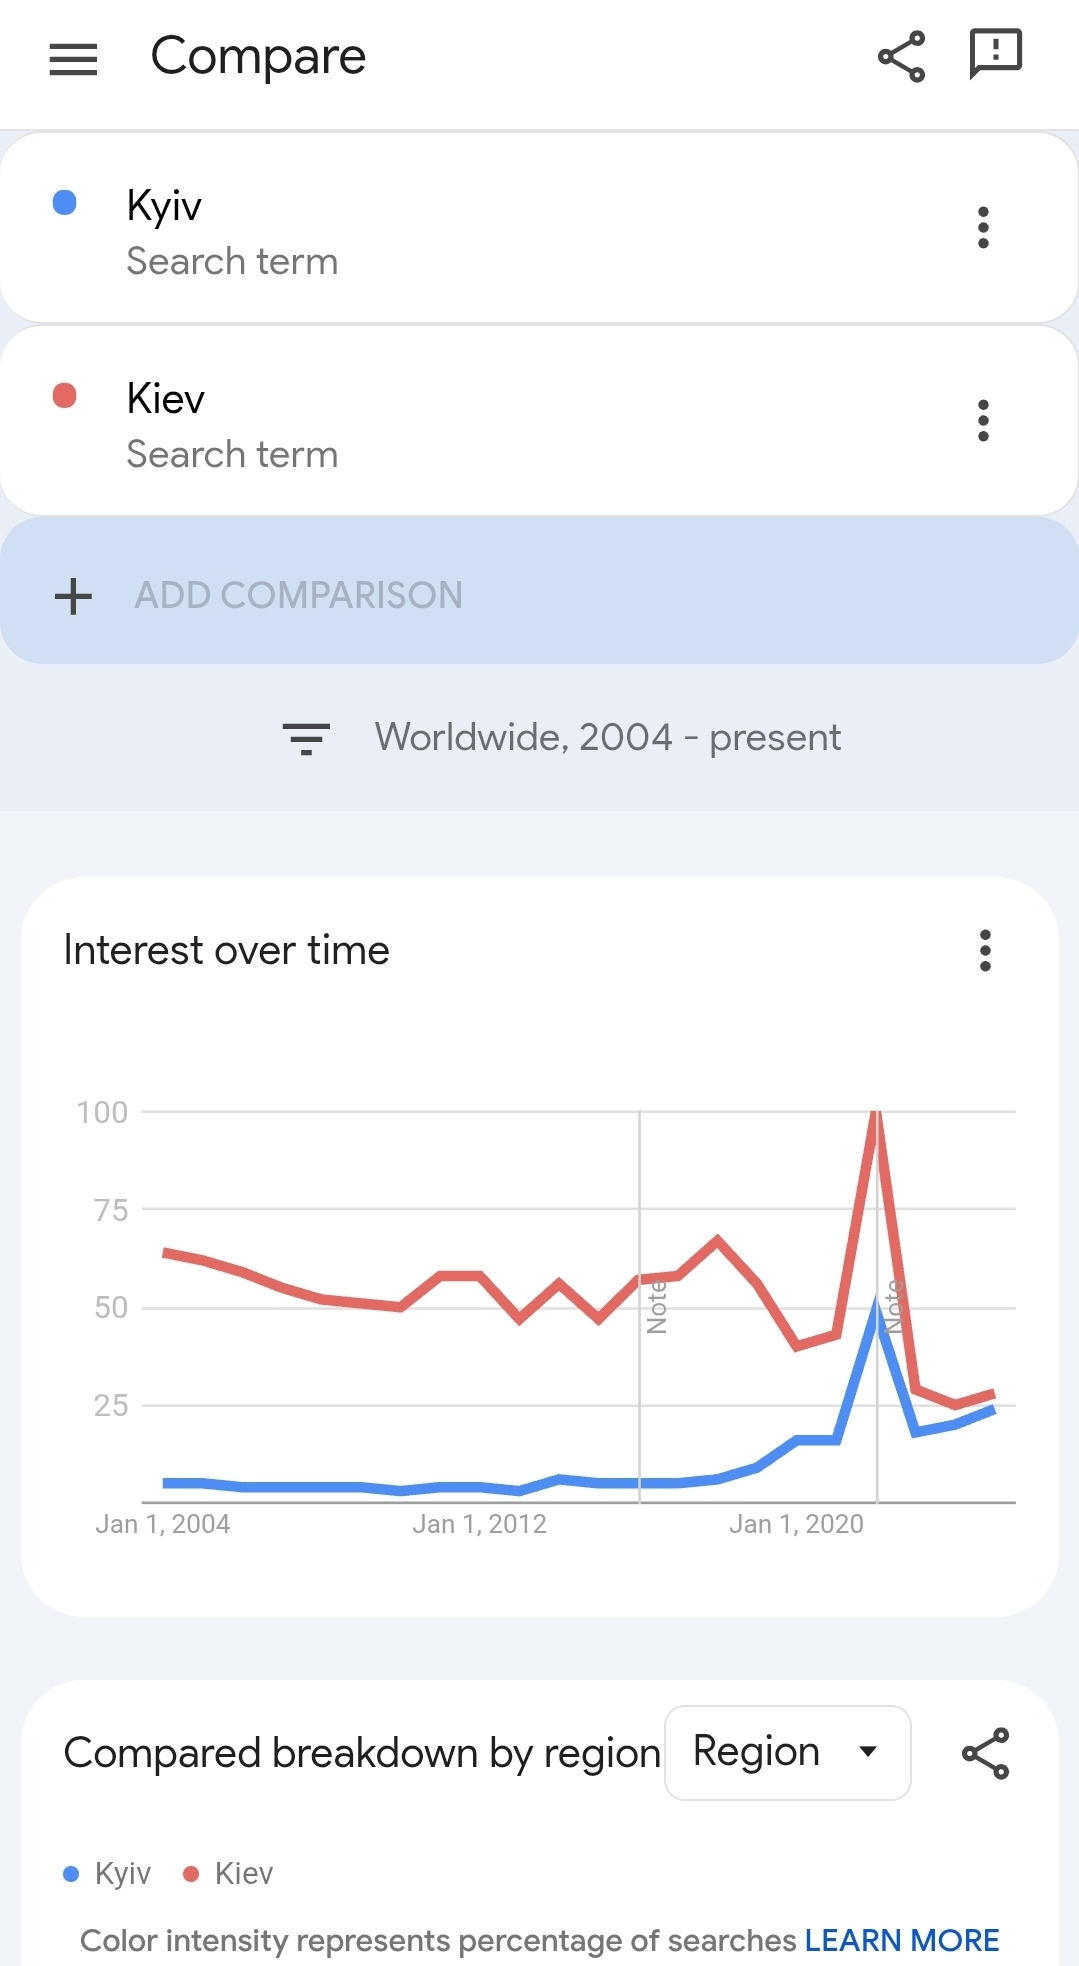Click ADD COMPARISON button
The width and height of the screenshot is (1079, 1966).
pos(298,596)
